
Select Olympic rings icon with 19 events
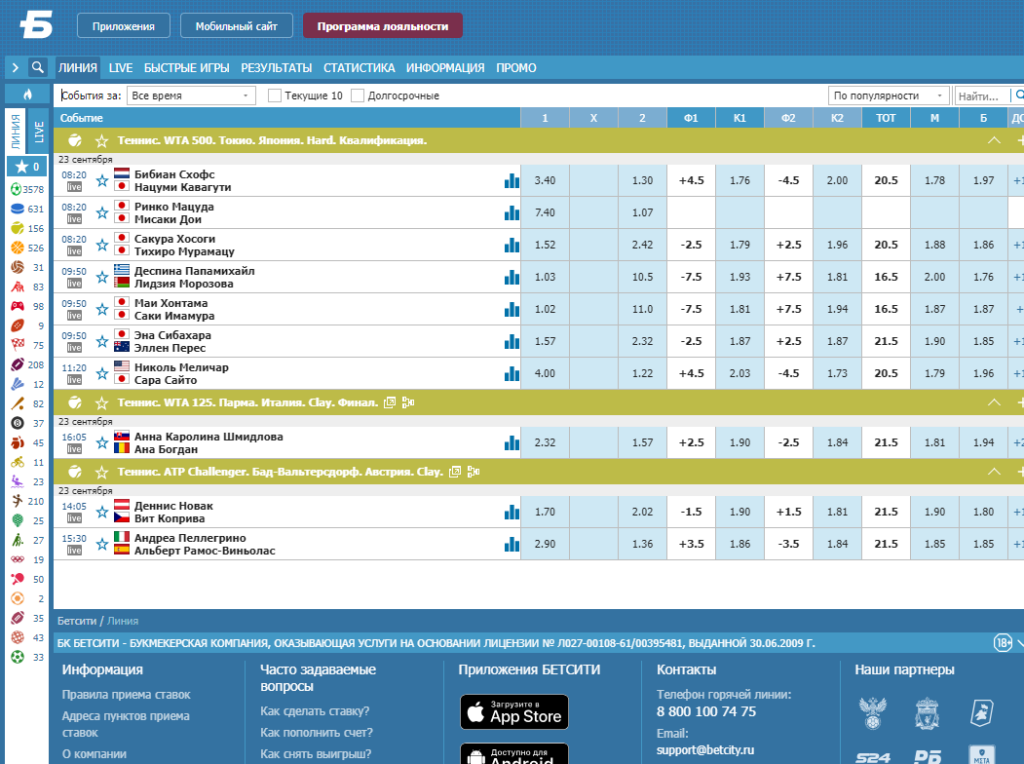point(18,560)
